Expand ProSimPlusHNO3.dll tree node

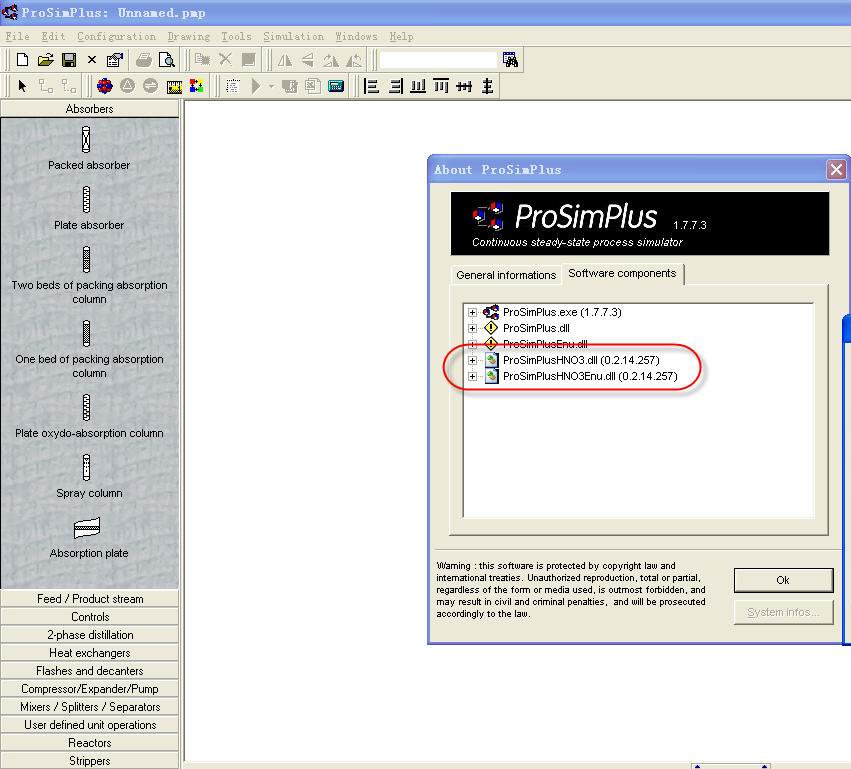tap(472, 360)
